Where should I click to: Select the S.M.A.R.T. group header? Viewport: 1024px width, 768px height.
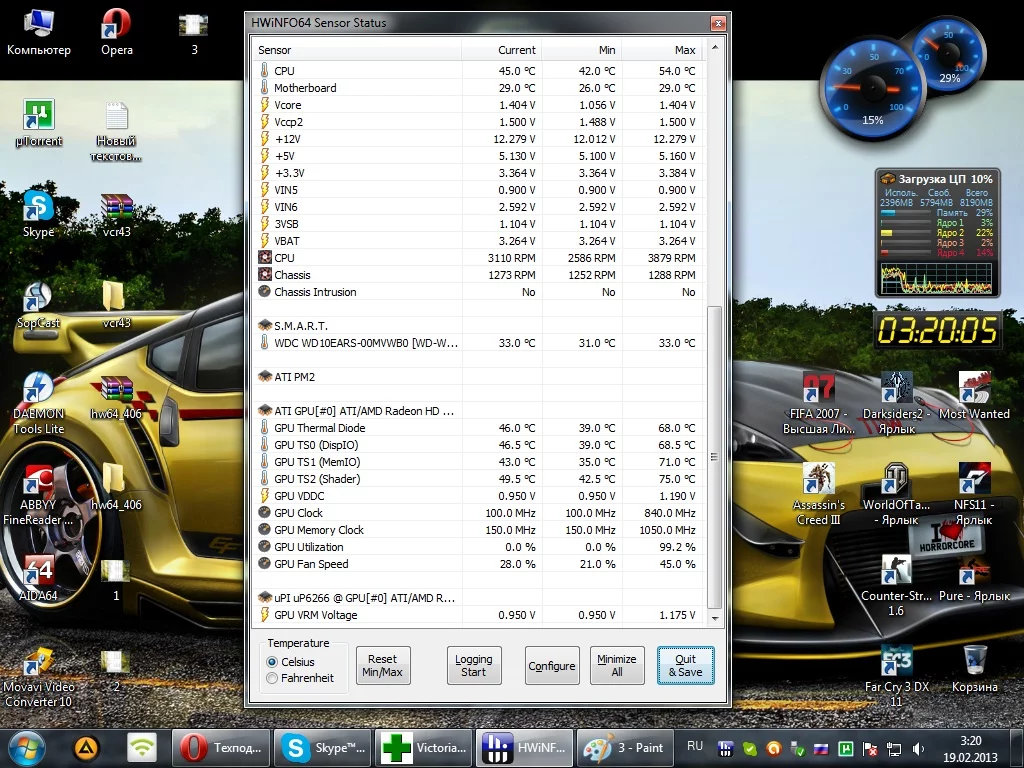click(478, 326)
